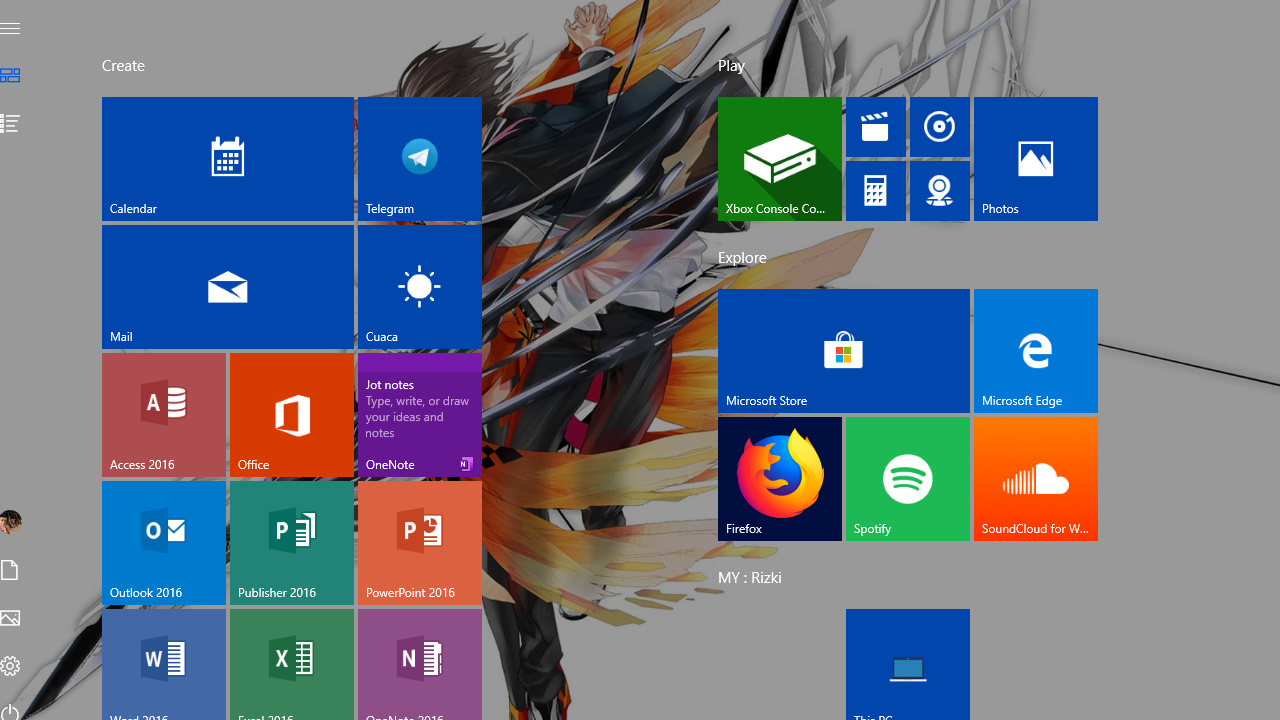Image resolution: width=1280 pixels, height=720 pixels.
Task: Click the user account picture
Action: (x=10, y=522)
